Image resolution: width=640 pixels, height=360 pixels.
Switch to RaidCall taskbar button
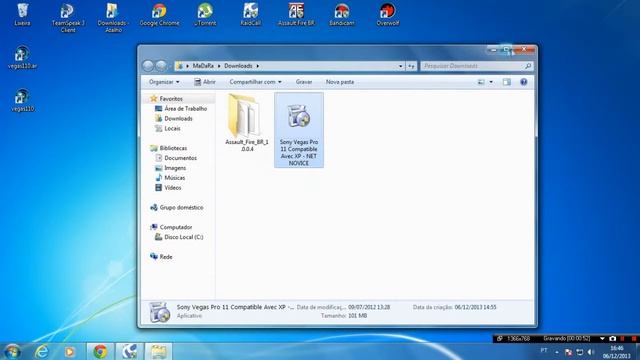pos(129,351)
